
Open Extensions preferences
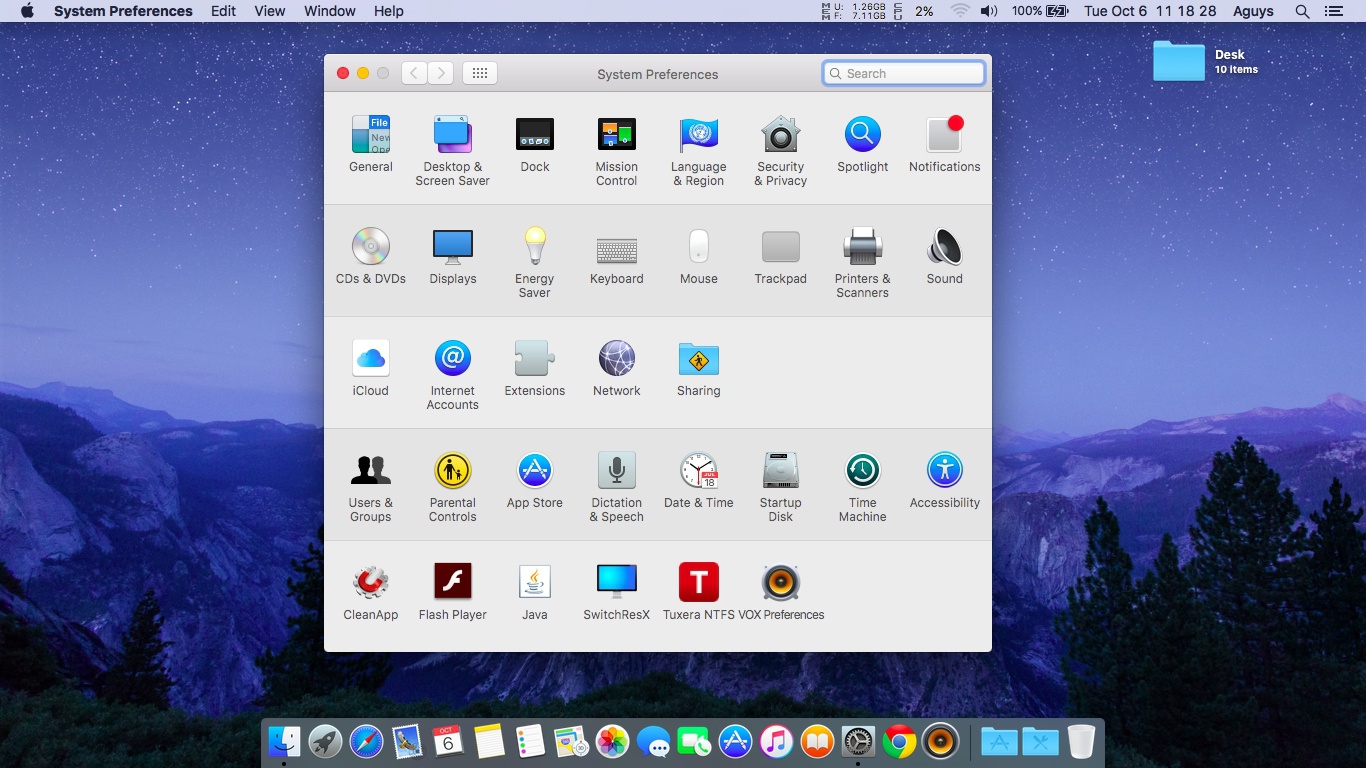coord(535,369)
